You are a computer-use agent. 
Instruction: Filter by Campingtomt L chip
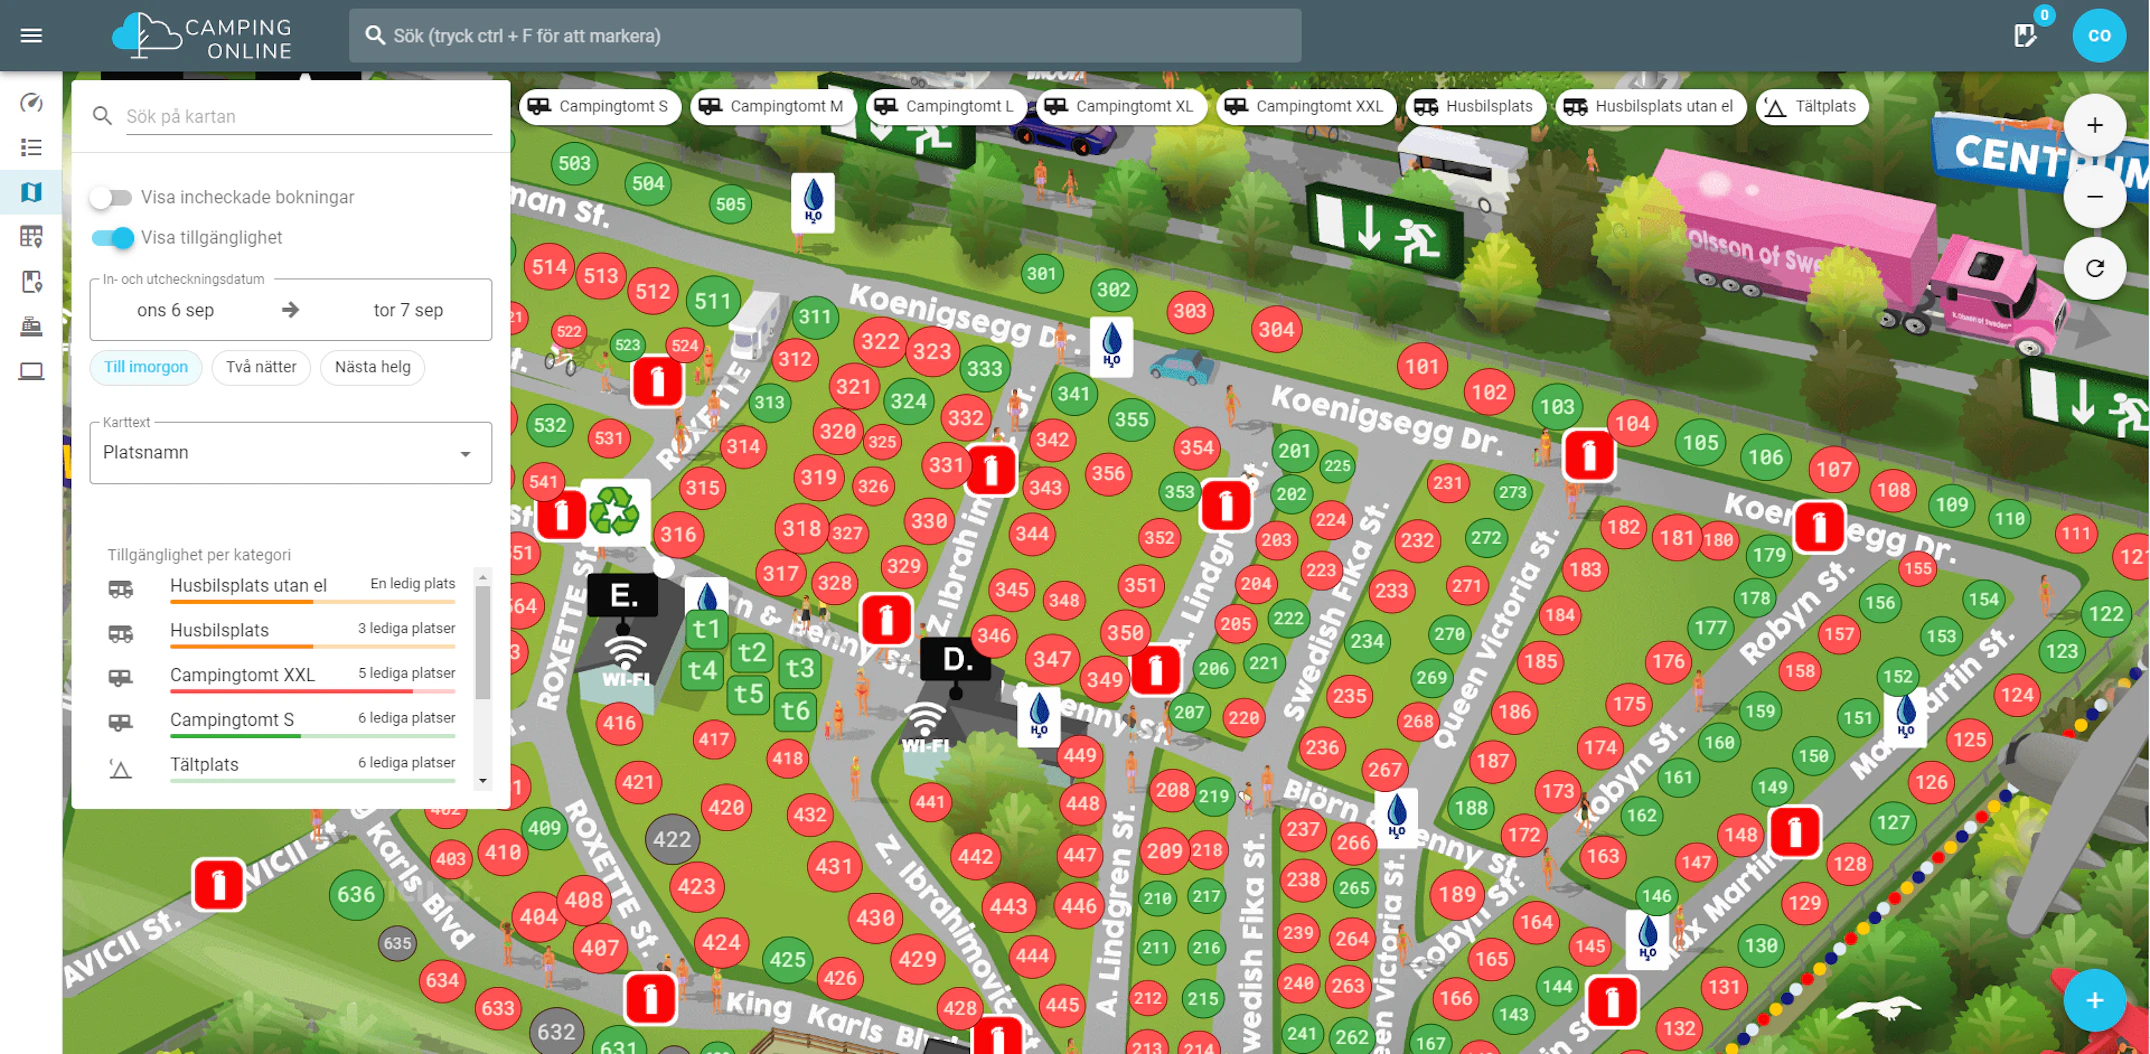point(946,106)
